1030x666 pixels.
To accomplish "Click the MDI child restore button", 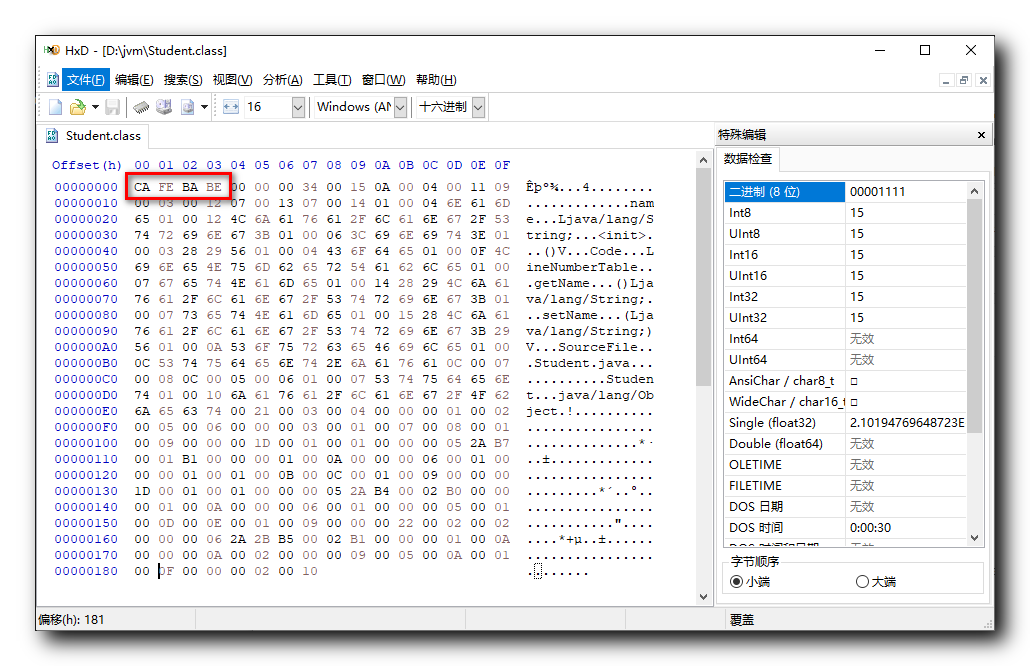I will [964, 80].
